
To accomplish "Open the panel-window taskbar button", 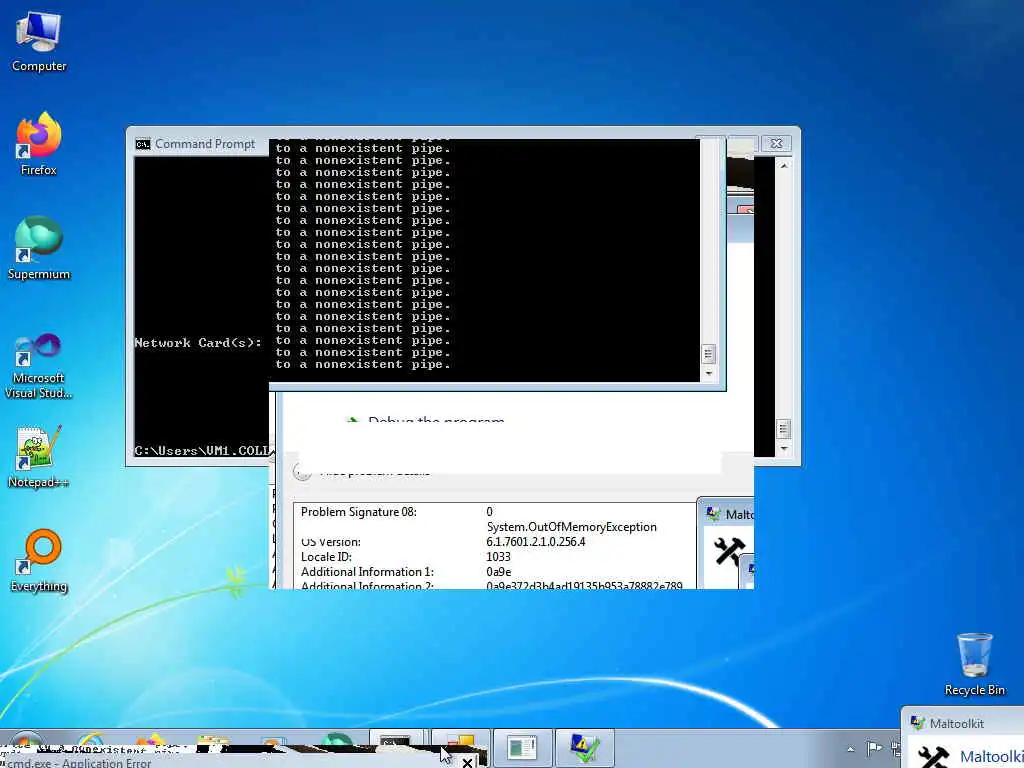I will (522, 746).
